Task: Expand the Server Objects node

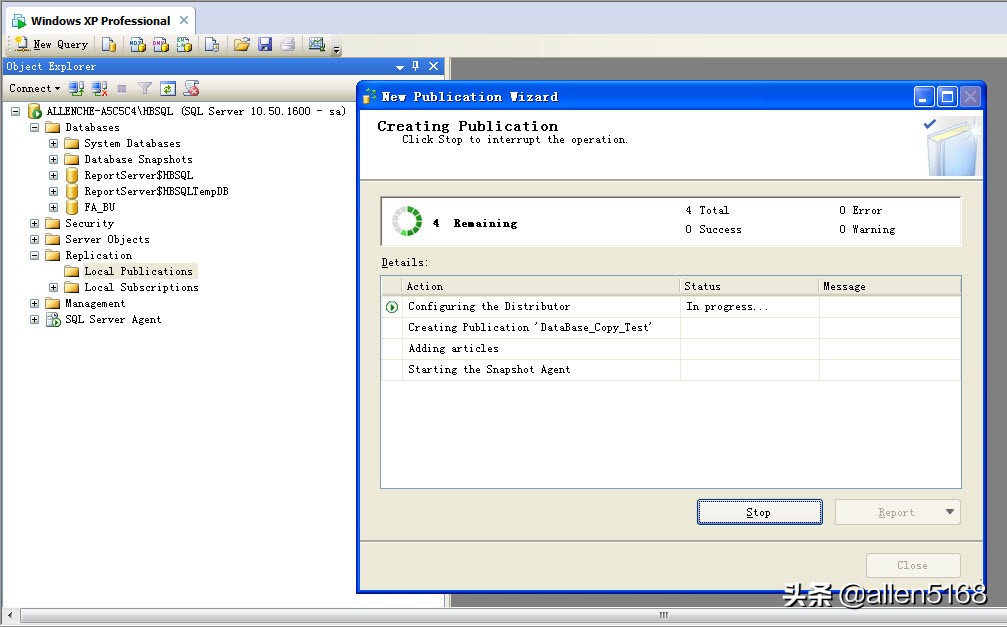Action: tap(35, 240)
